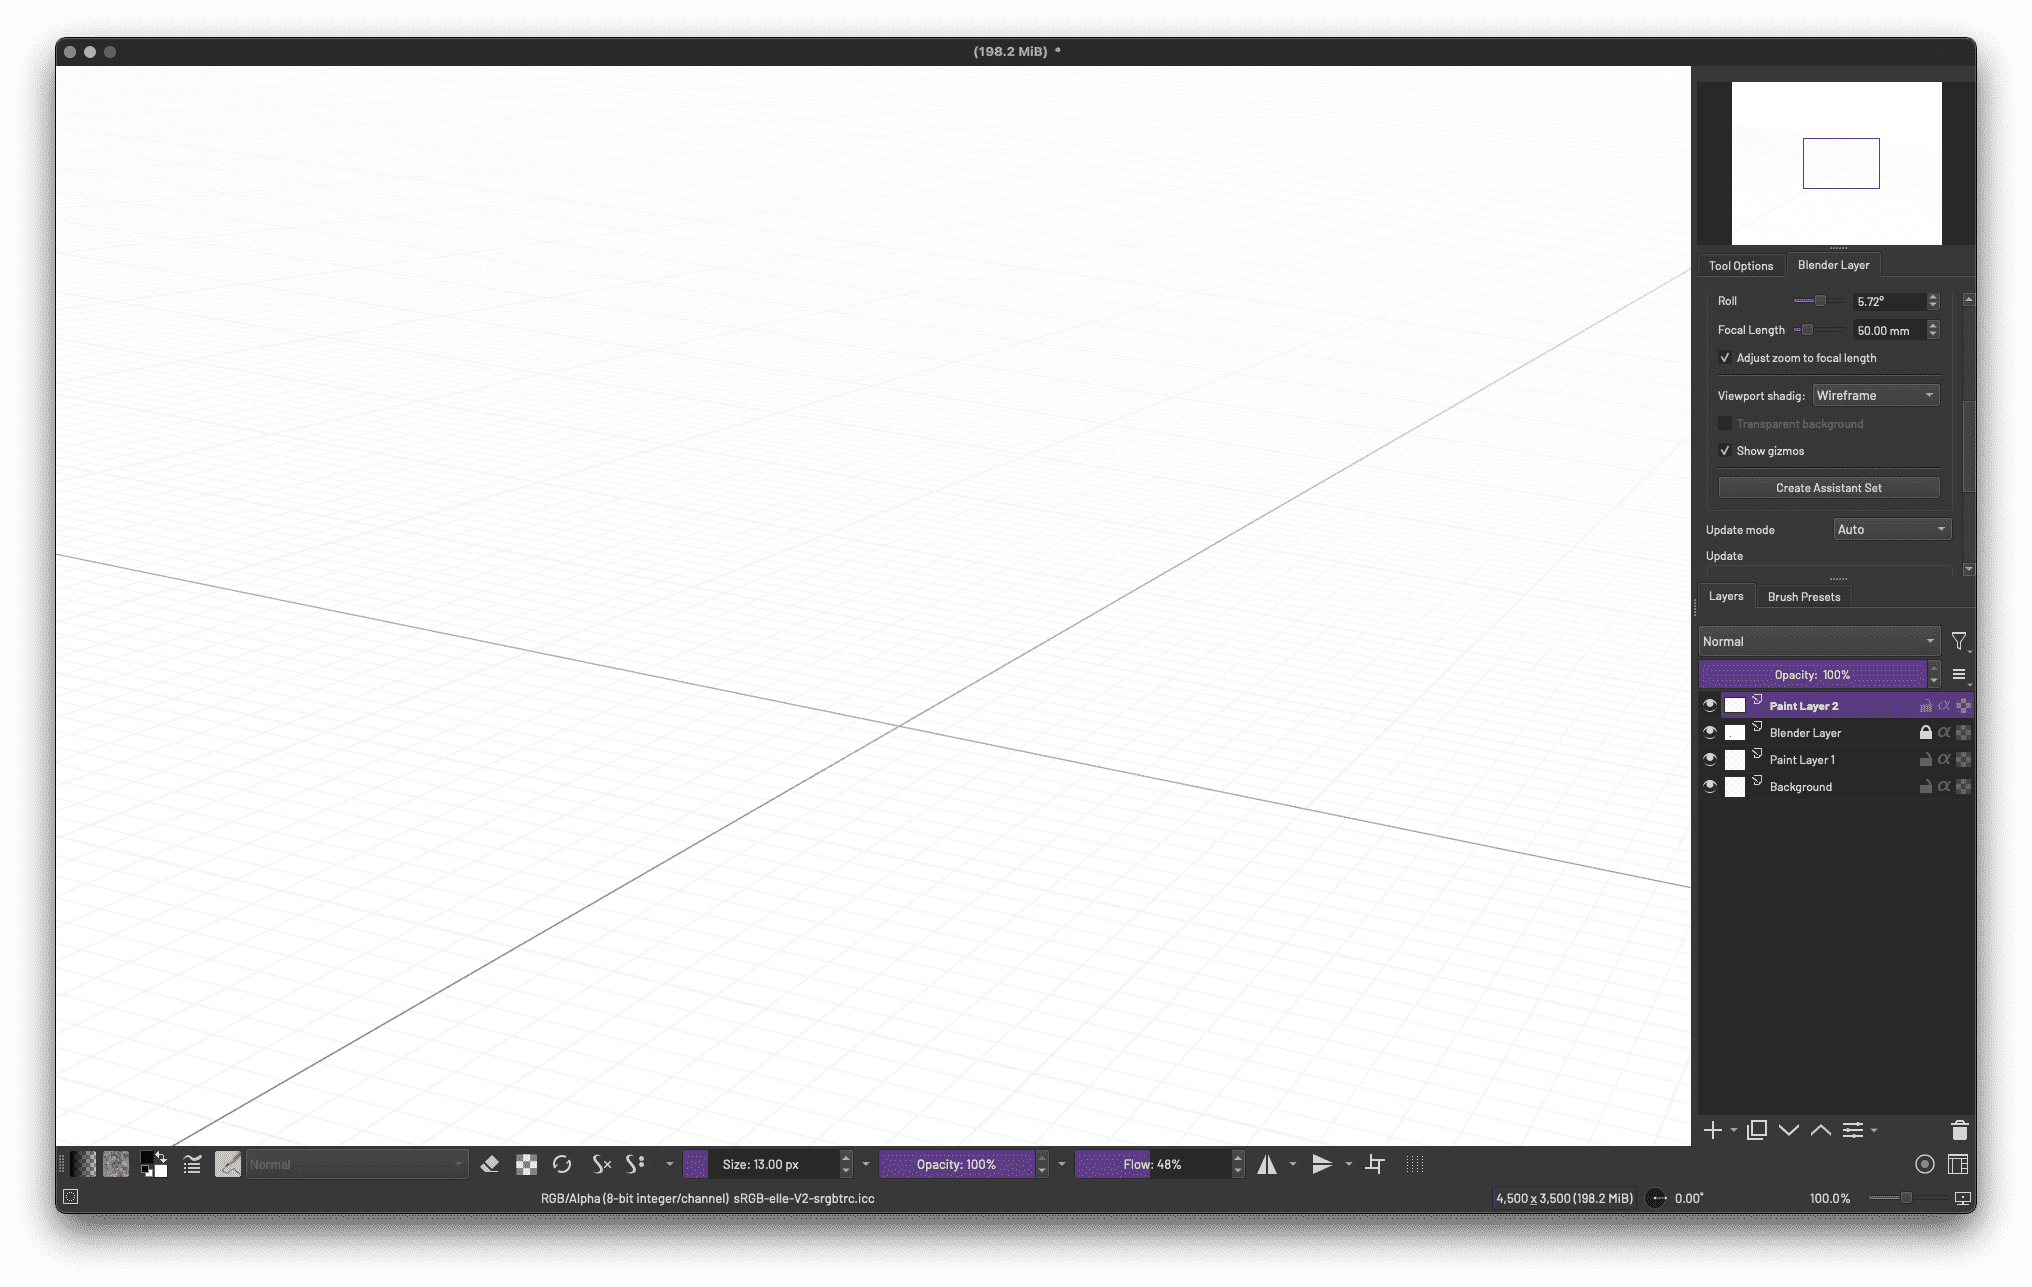
Task: Click the reload original preset icon
Action: coord(562,1164)
